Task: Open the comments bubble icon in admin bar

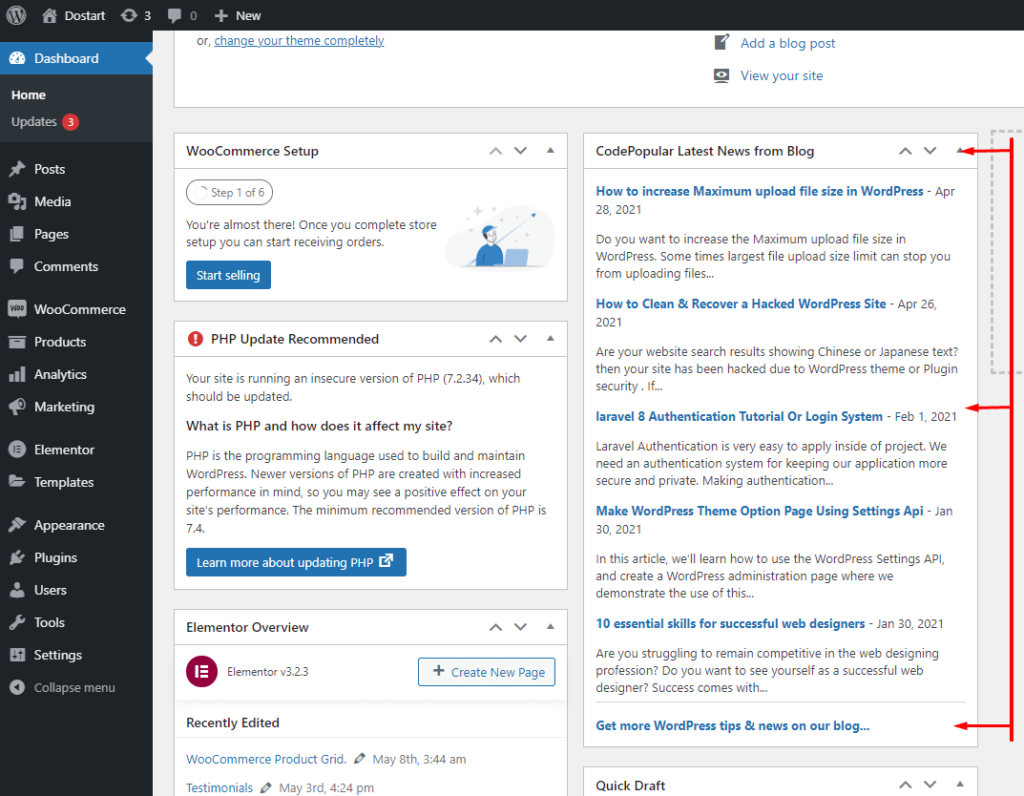Action: point(174,16)
